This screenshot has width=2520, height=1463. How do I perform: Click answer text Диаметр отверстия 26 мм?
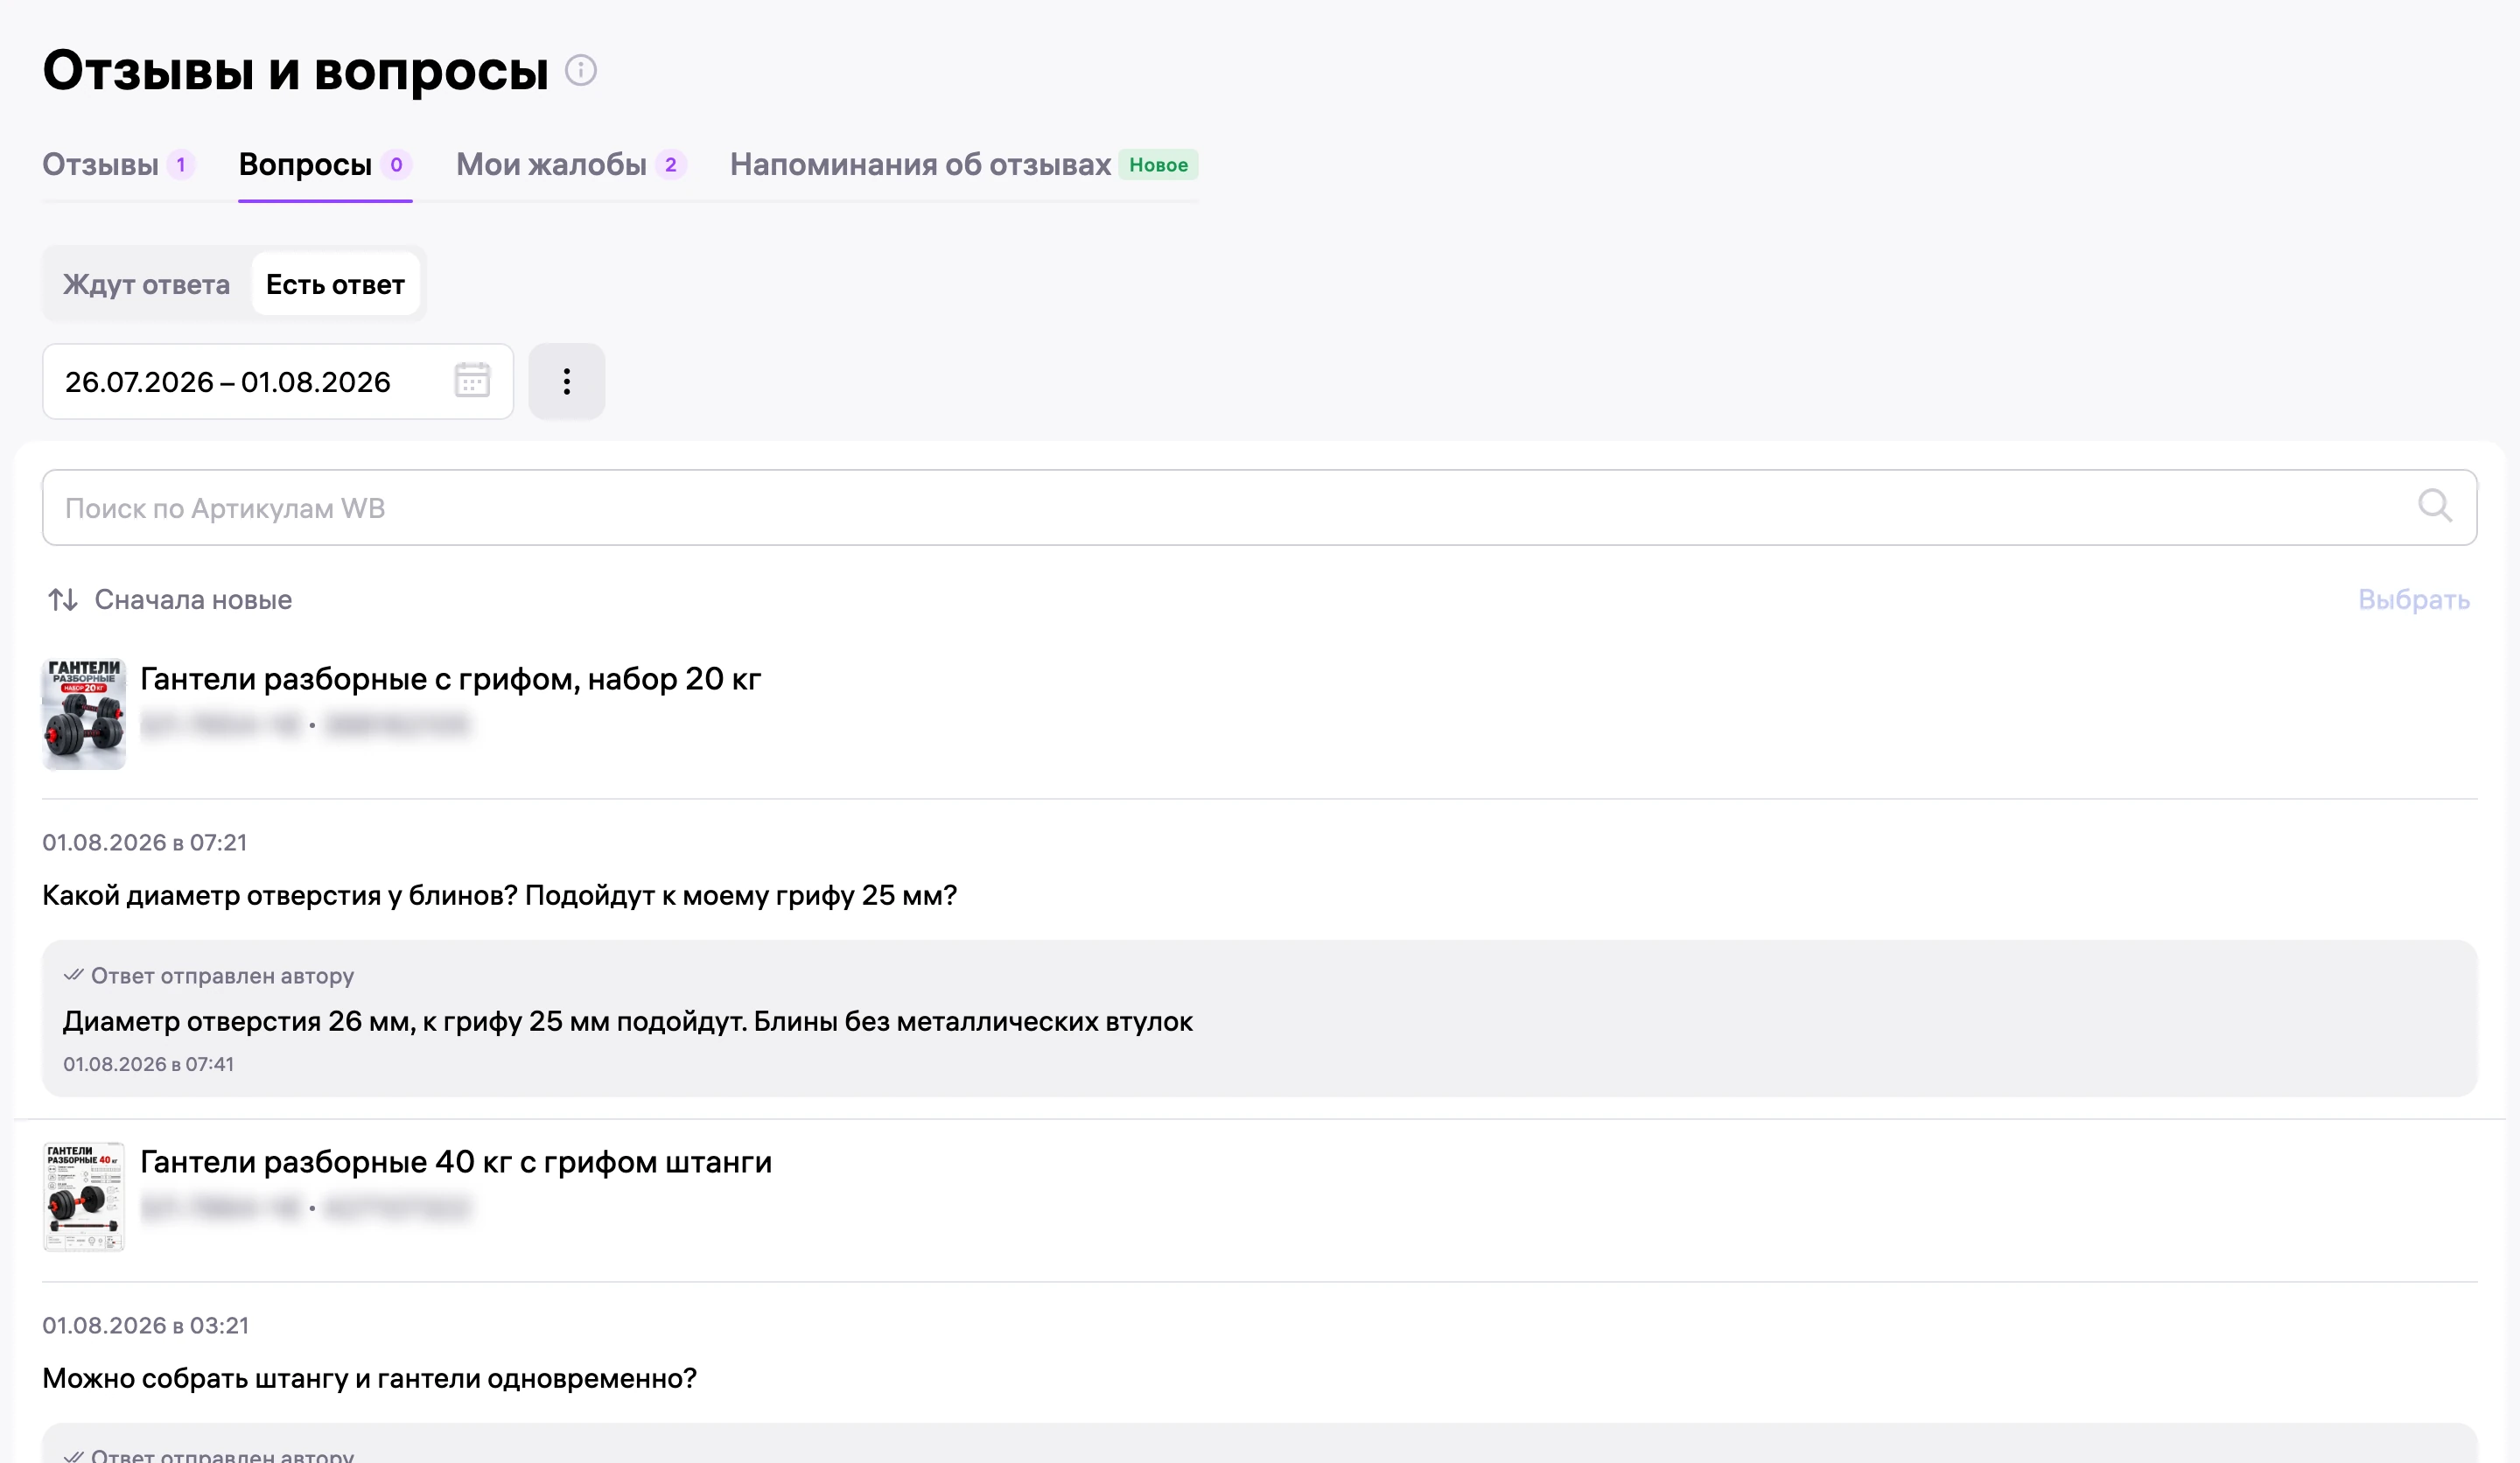[627, 1021]
